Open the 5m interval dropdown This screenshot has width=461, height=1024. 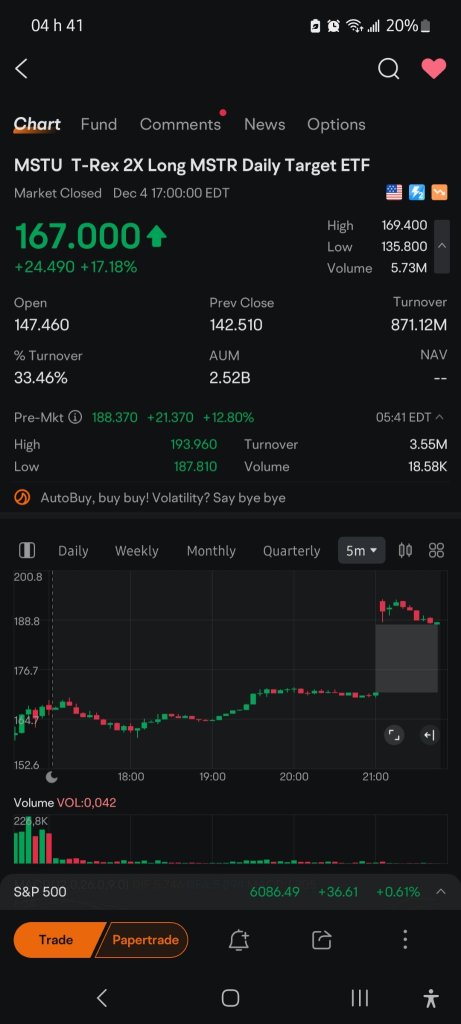click(361, 551)
